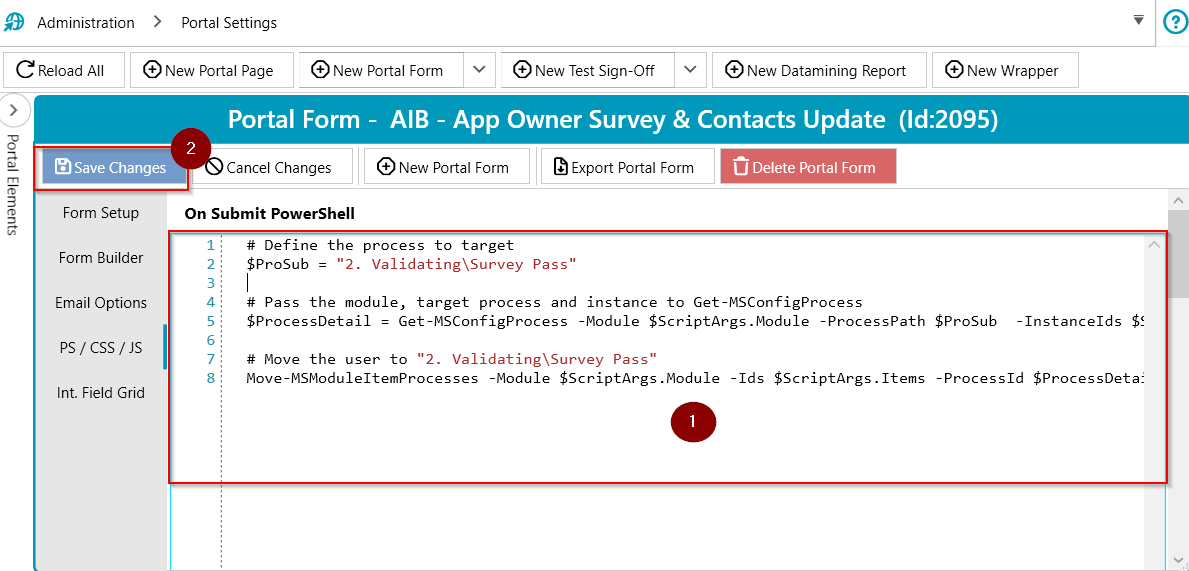Click the Administration breadcrumb

[x=86, y=23]
